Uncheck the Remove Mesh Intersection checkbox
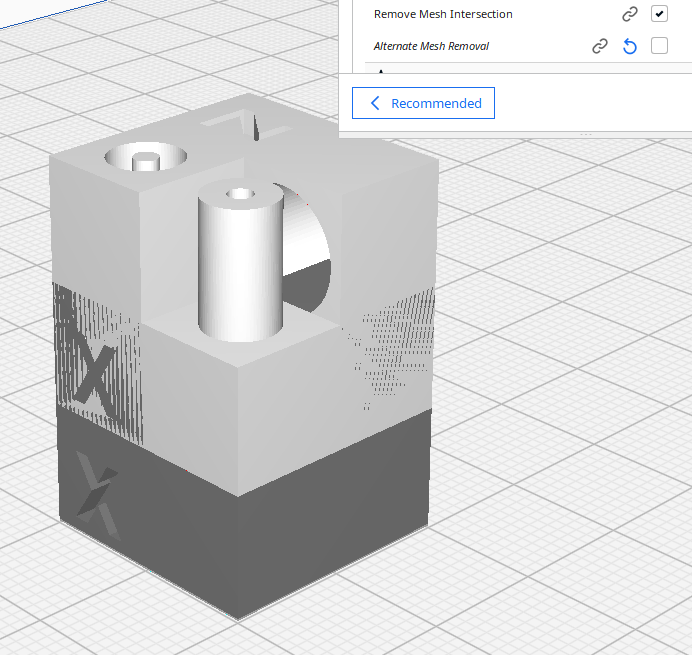This screenshot has width=692, height=655. point(659,14)
